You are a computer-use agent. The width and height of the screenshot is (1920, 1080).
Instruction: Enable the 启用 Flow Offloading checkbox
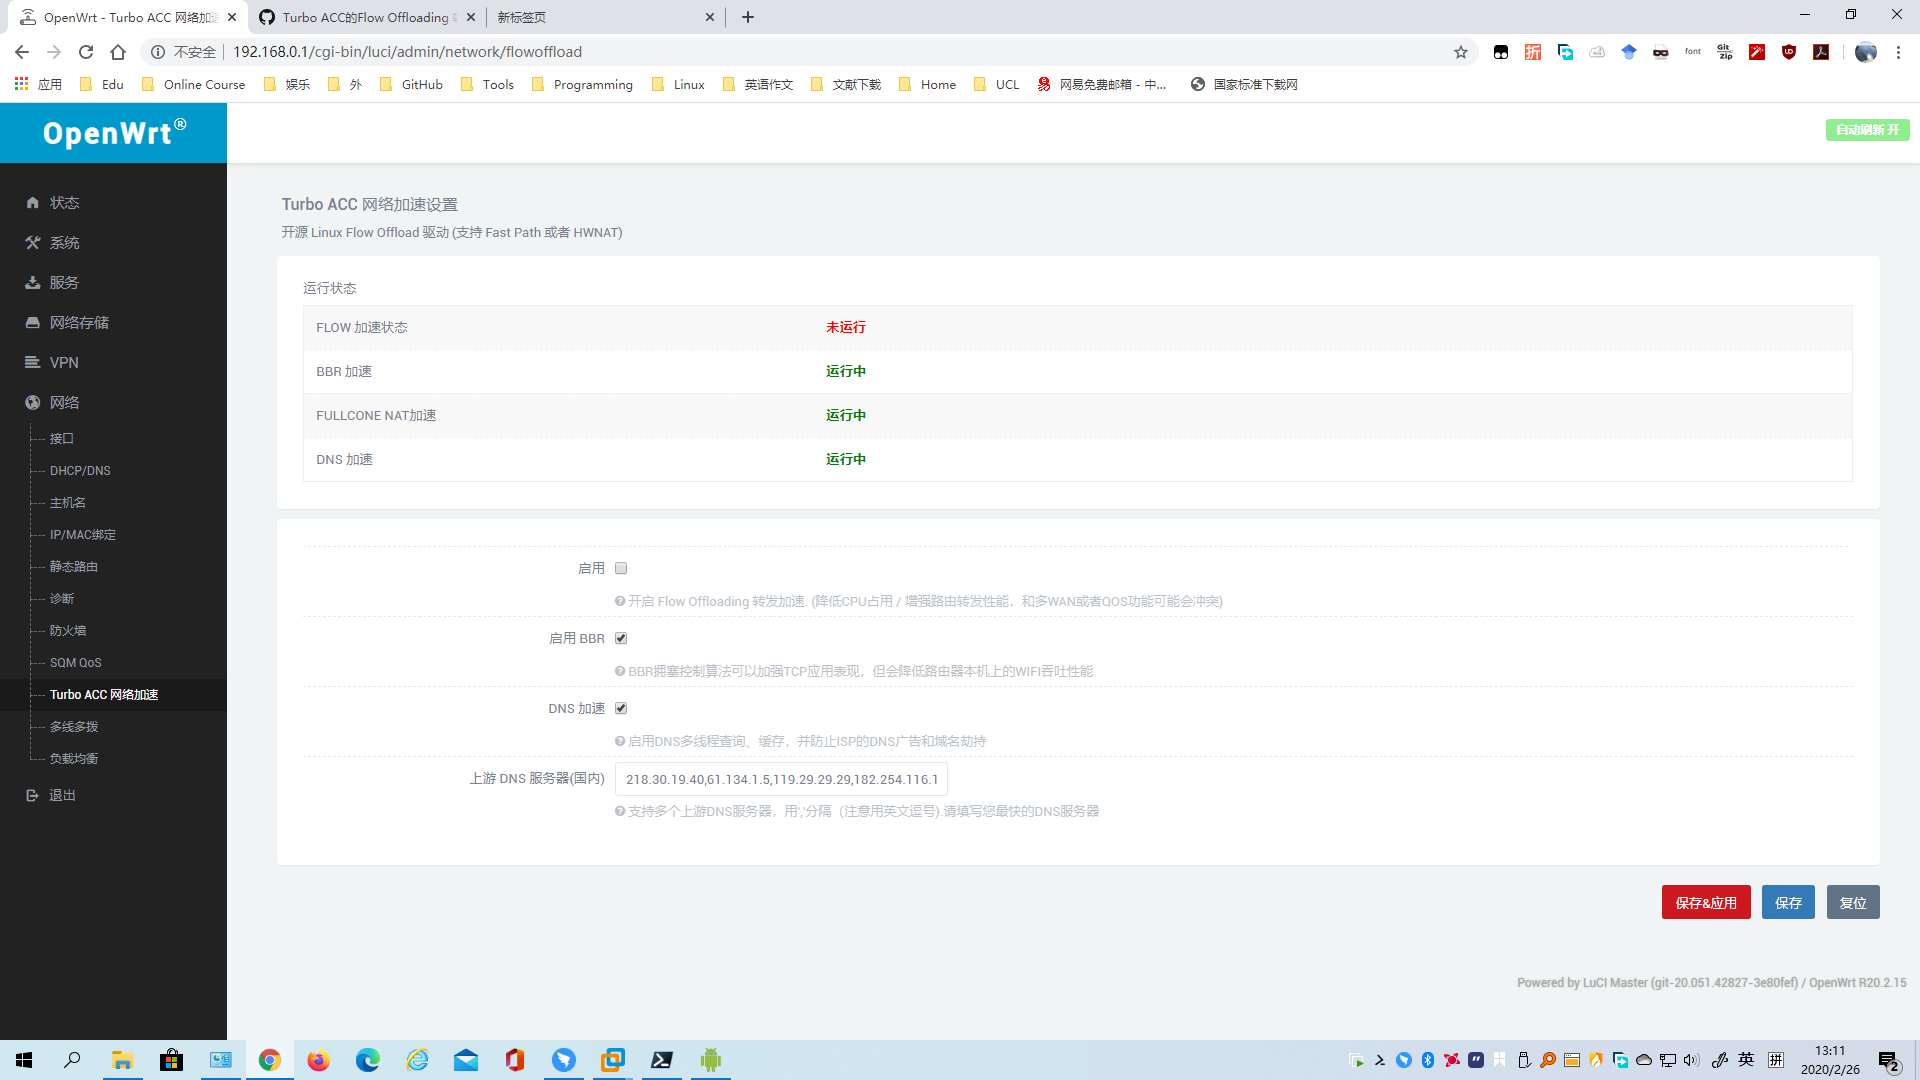621,567
